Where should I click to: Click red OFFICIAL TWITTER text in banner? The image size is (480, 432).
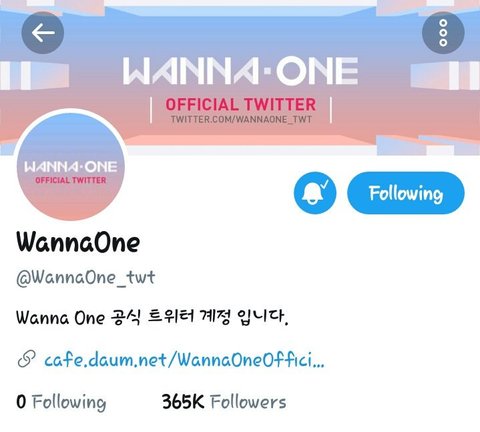pos(241,104)
